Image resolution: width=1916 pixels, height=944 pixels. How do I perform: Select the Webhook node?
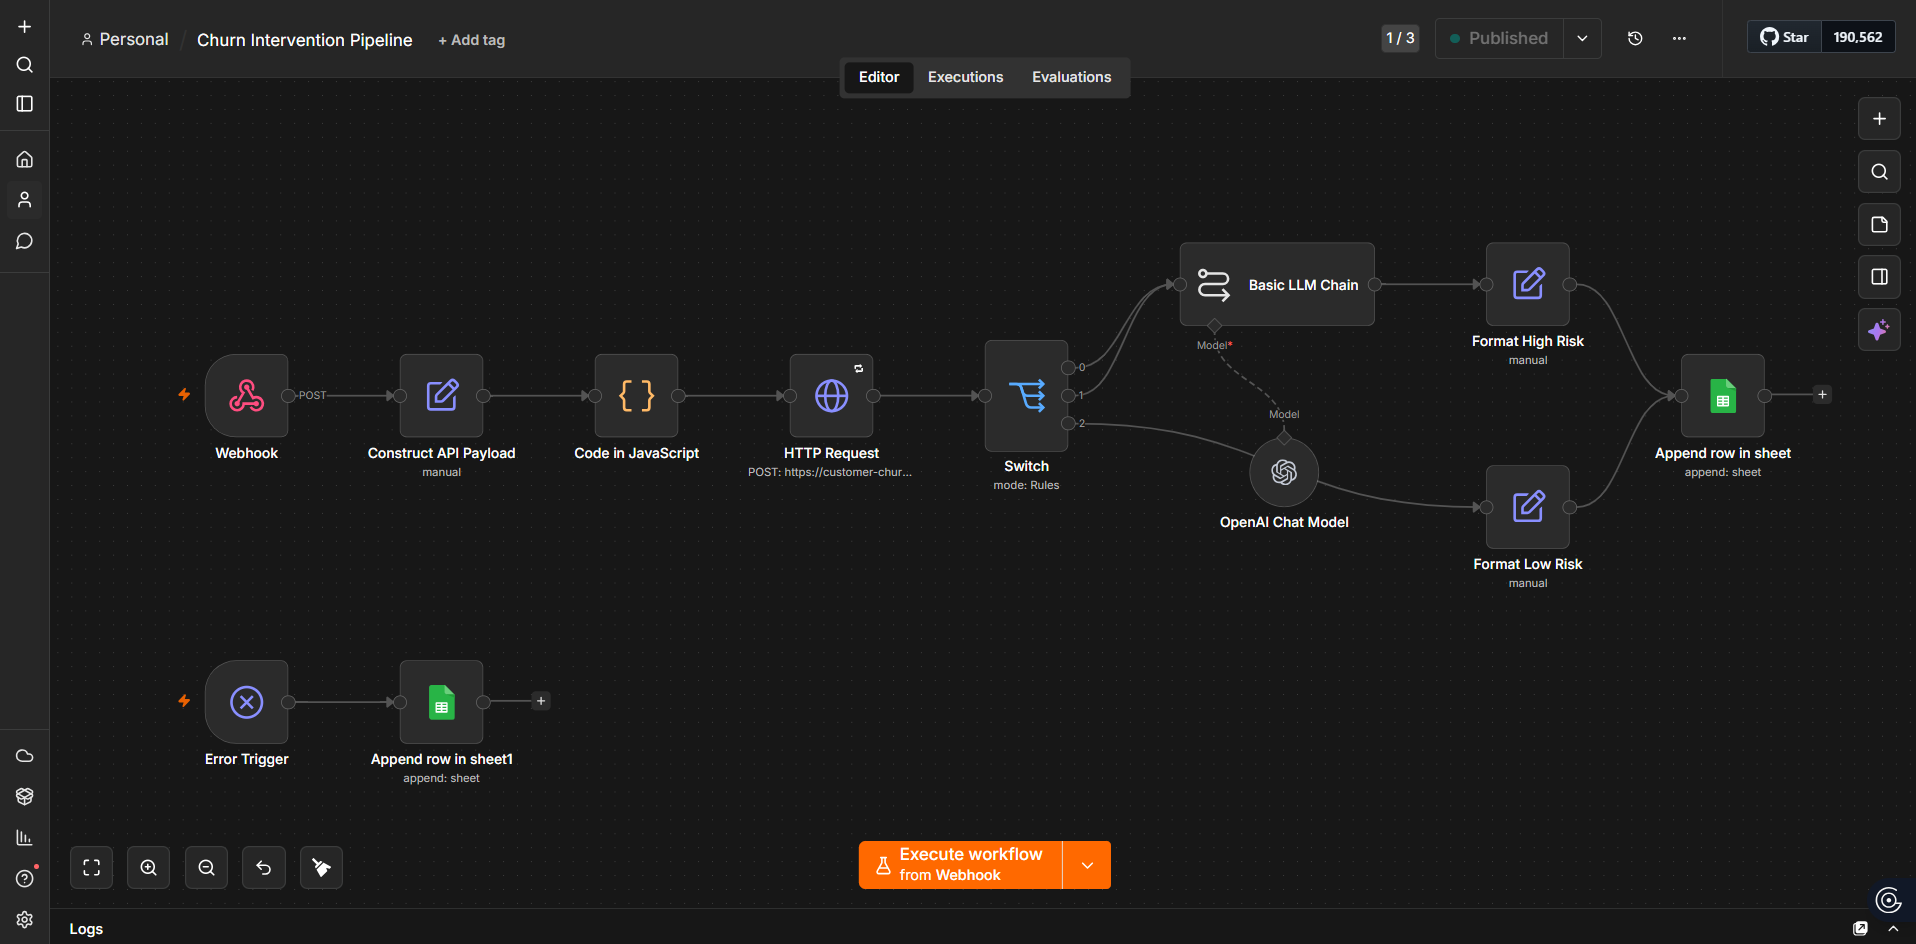(x=247, y=396)
